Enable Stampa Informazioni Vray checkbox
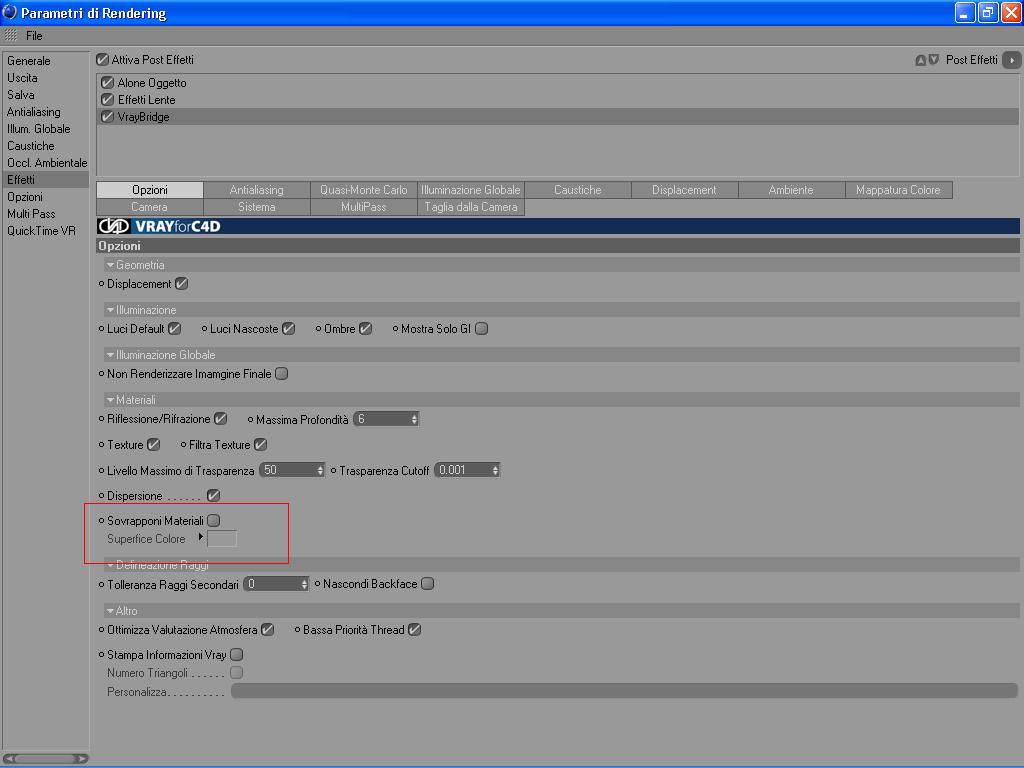Screen dimensions: 1024x768 click(237, 655)
